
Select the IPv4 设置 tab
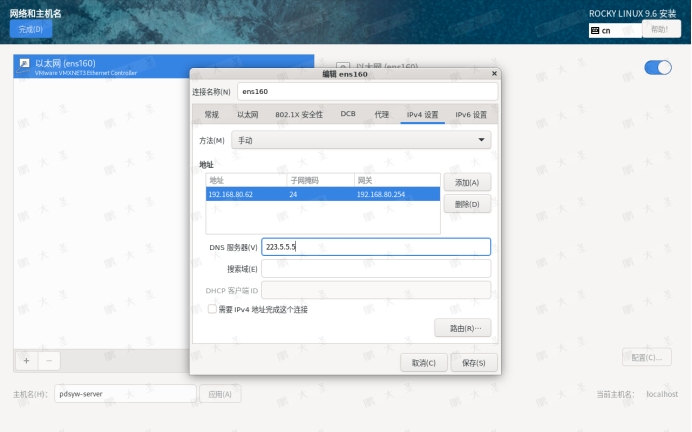pyautogui.click(x=422, y=114)
